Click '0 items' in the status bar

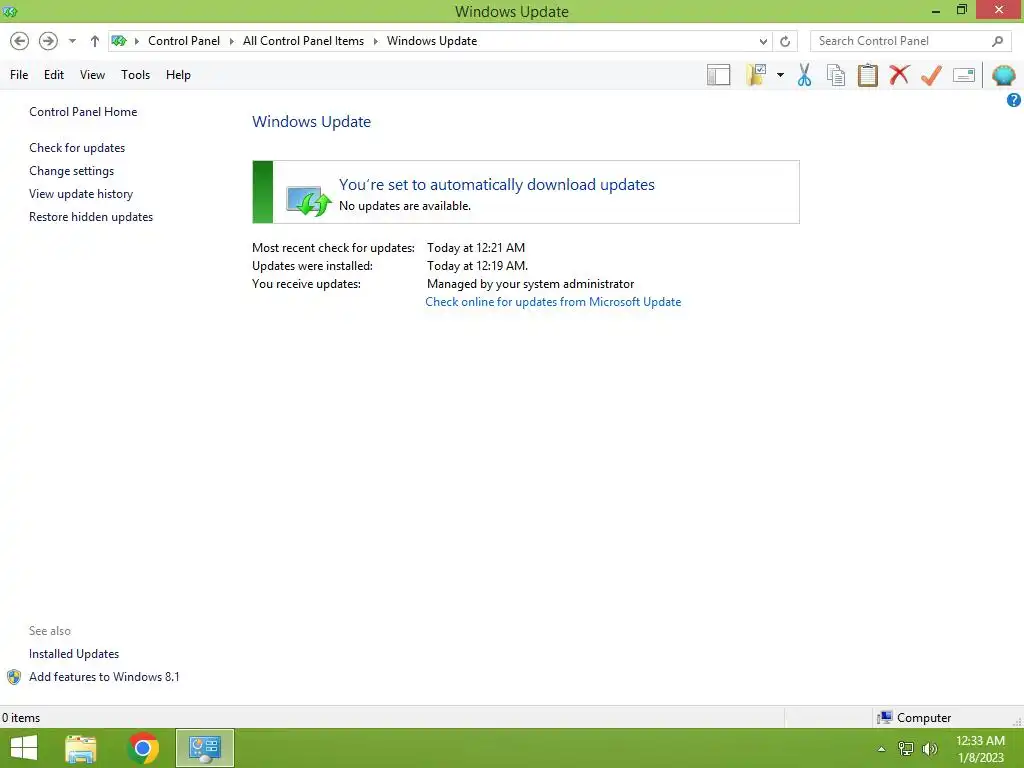click(21, 718)
